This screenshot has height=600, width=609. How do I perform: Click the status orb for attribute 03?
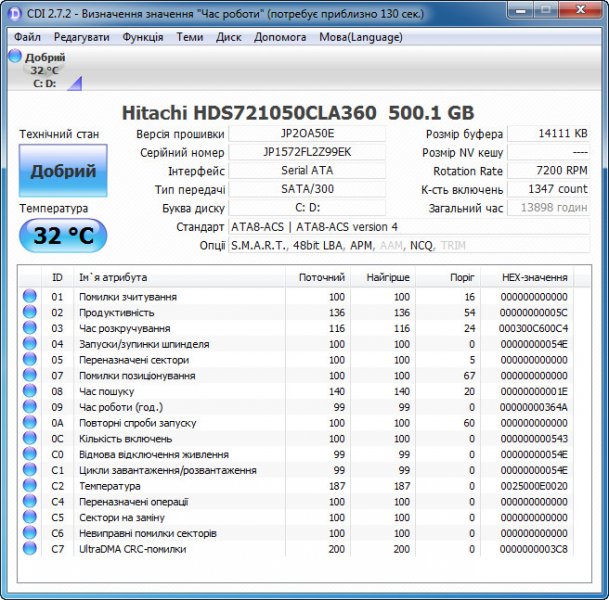coord(30,328)
